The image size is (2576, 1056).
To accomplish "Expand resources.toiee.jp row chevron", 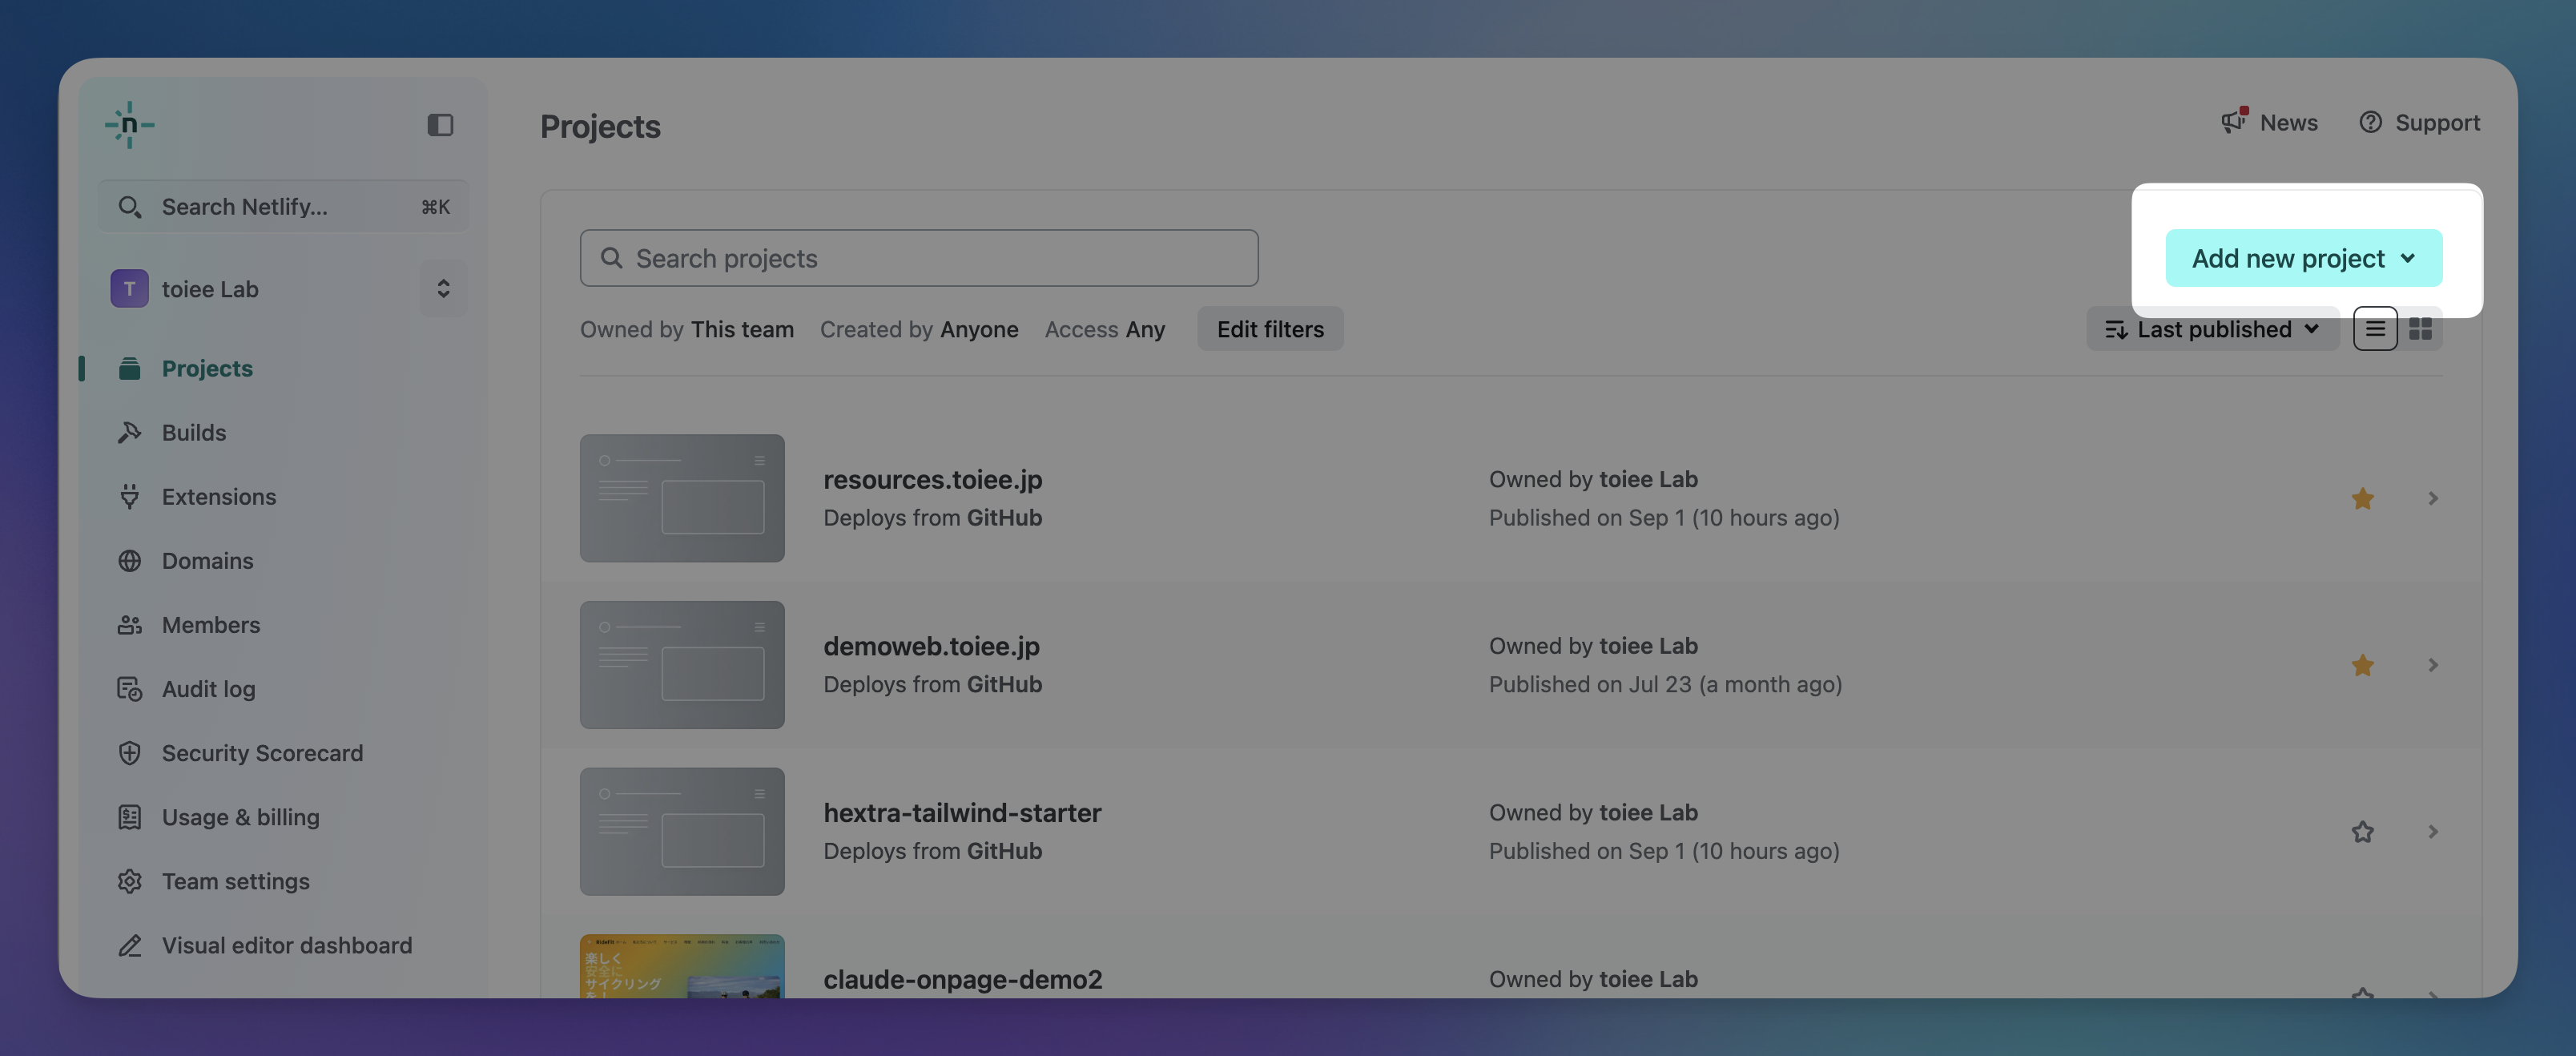I will [2433, 498].
